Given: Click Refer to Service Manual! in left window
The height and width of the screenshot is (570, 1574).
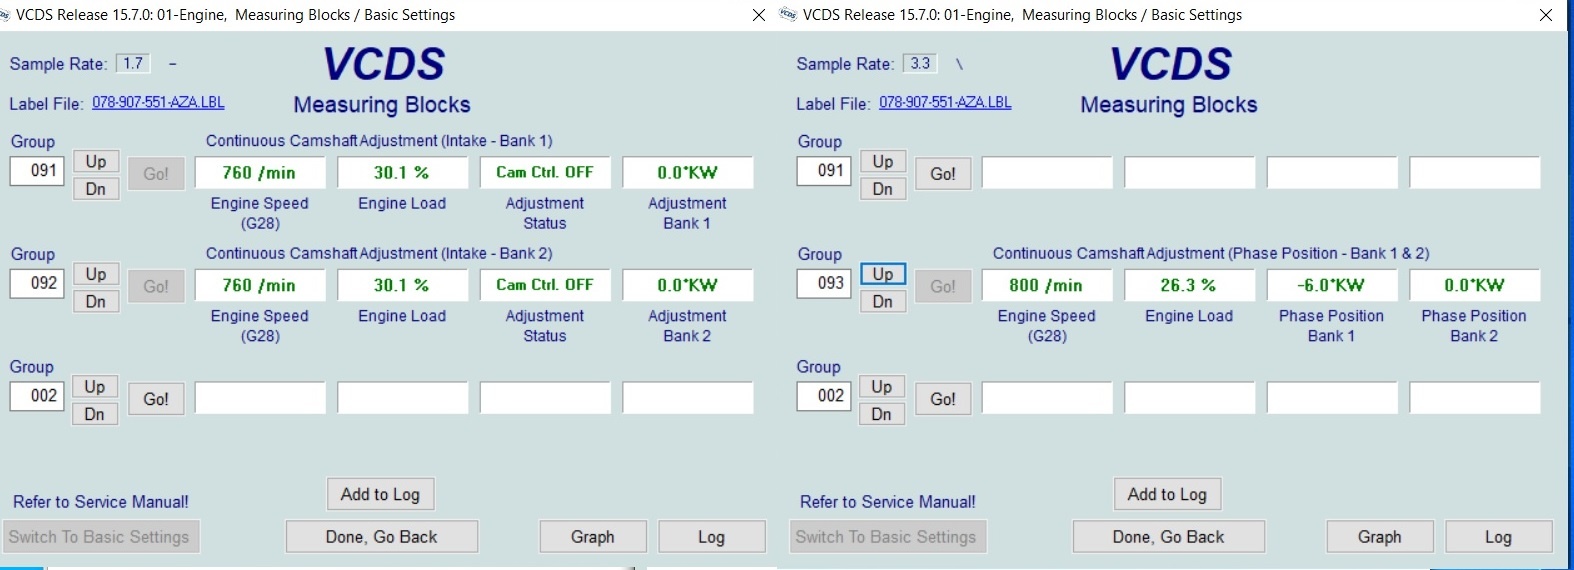Looking at the screenshot, I should click(101, 502).
